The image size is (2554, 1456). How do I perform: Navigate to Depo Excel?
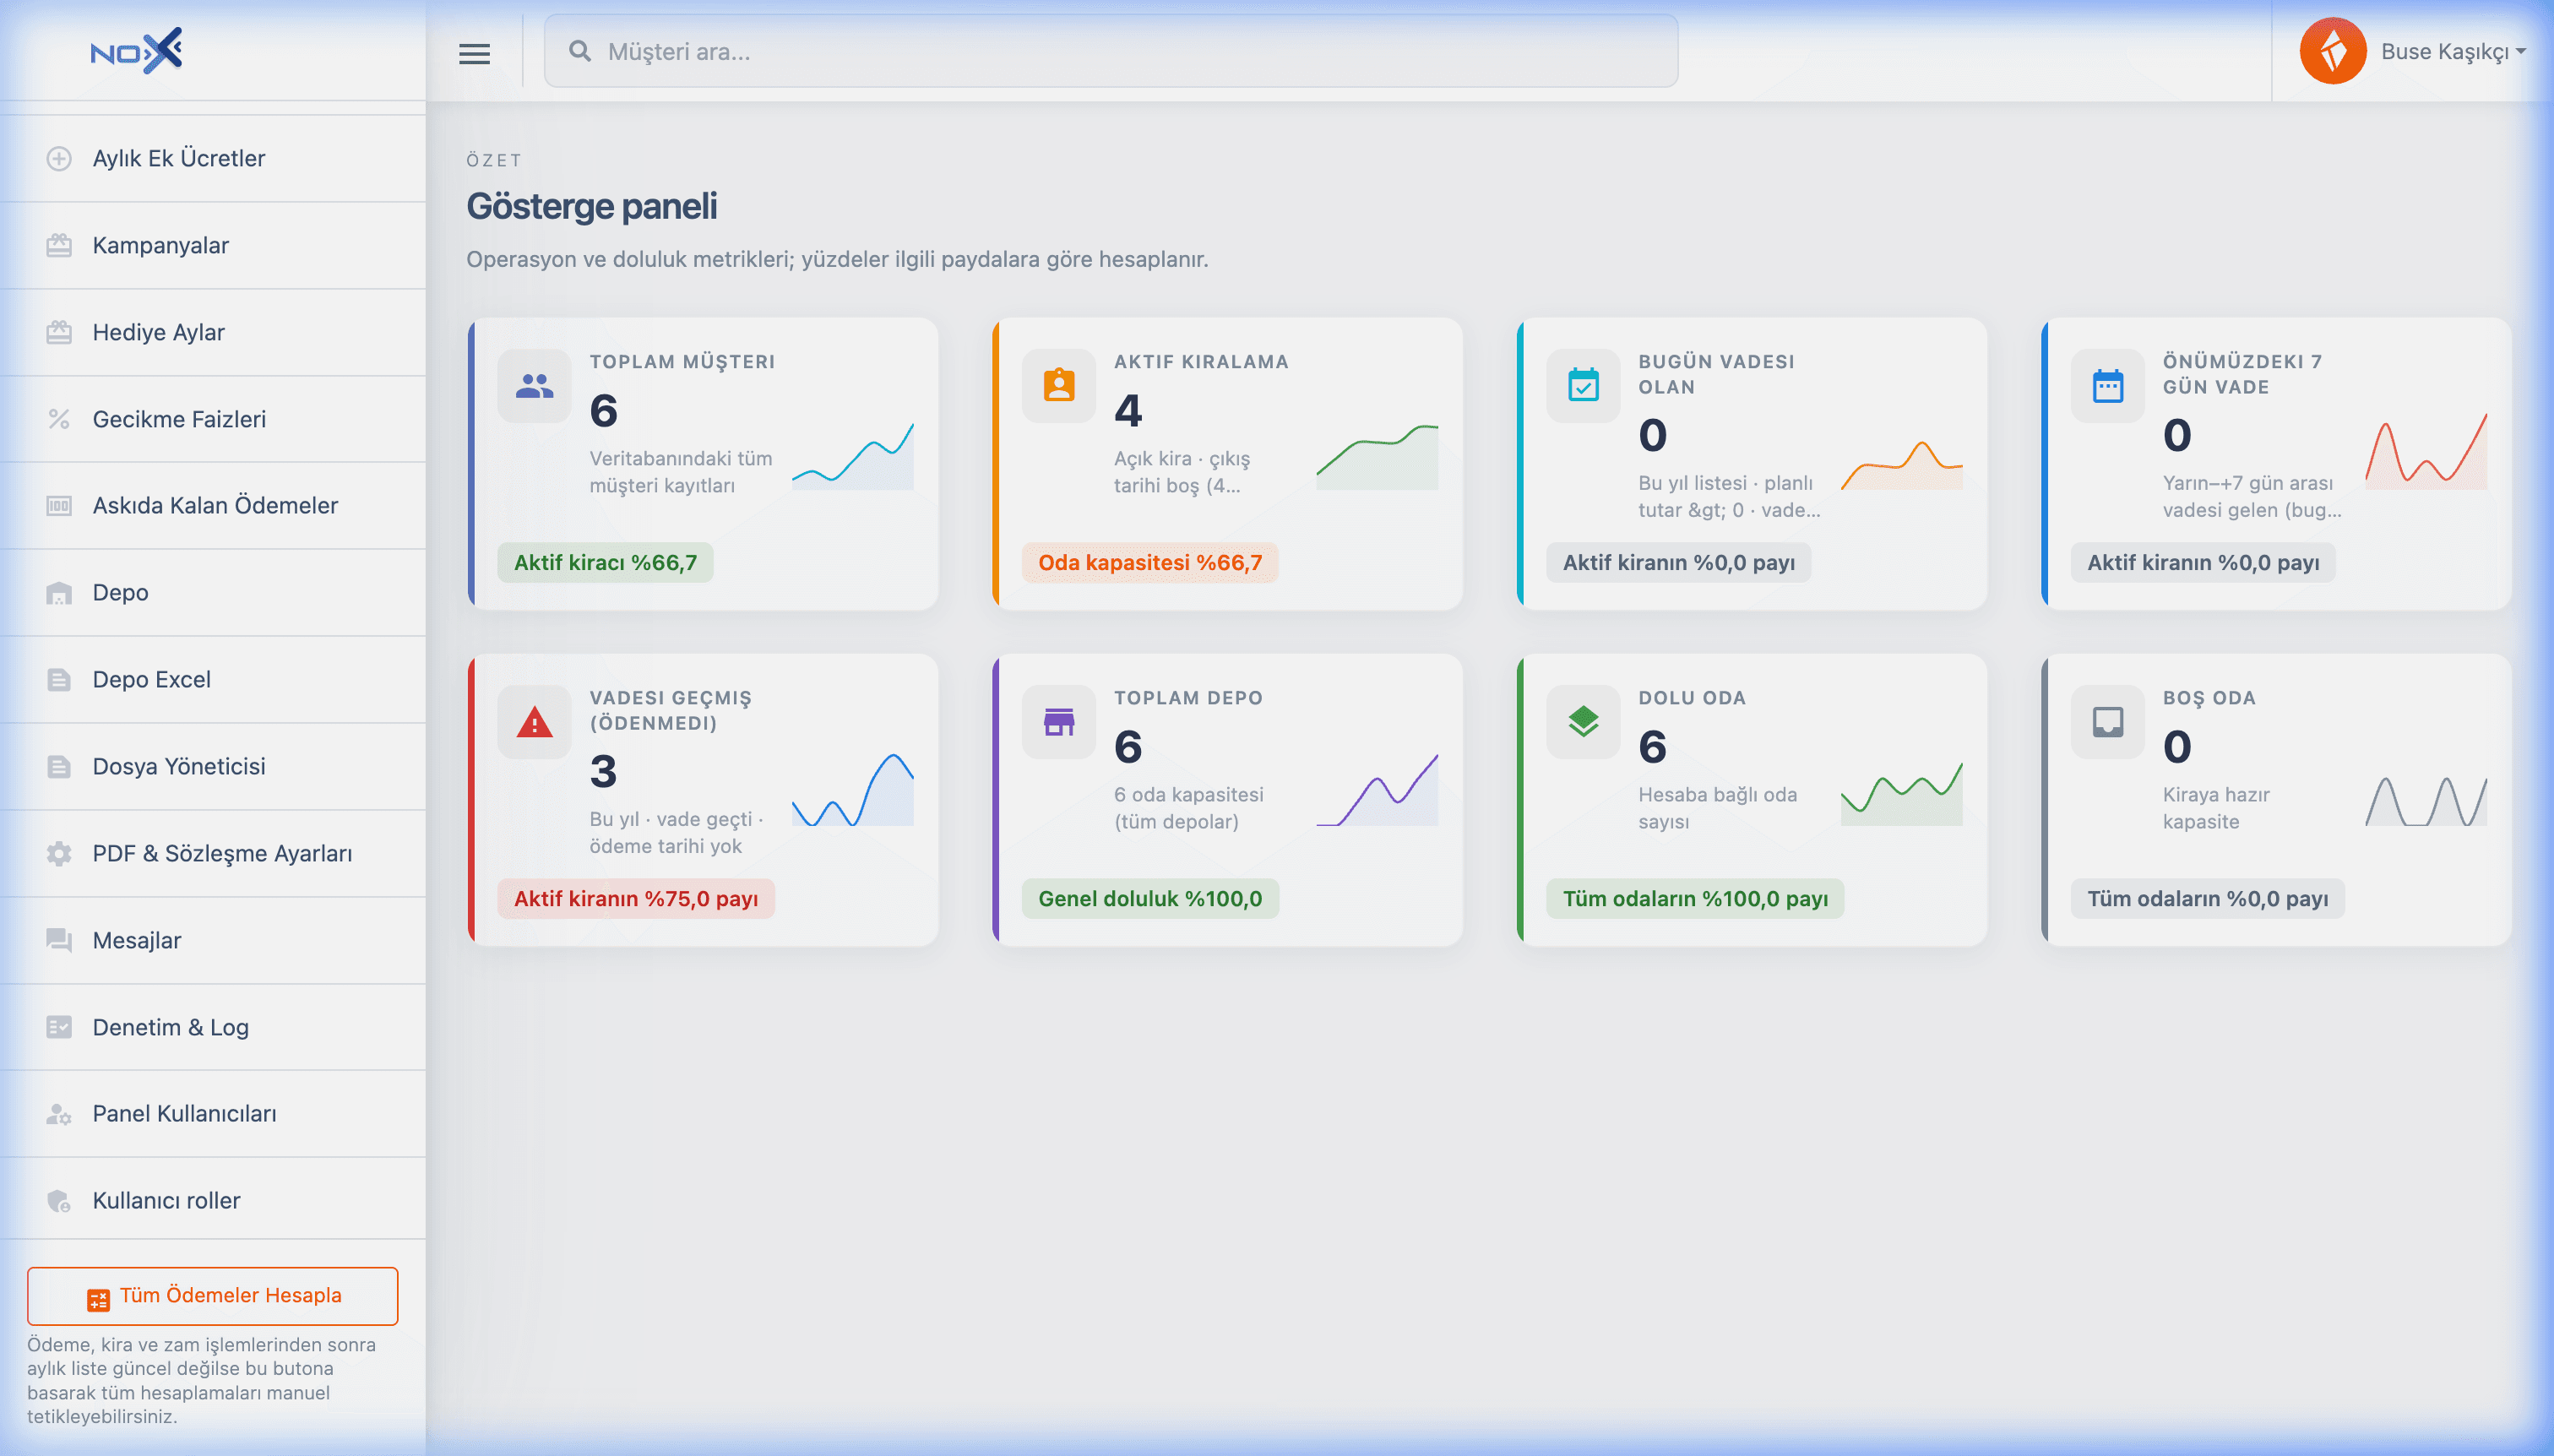coord(213,679)
